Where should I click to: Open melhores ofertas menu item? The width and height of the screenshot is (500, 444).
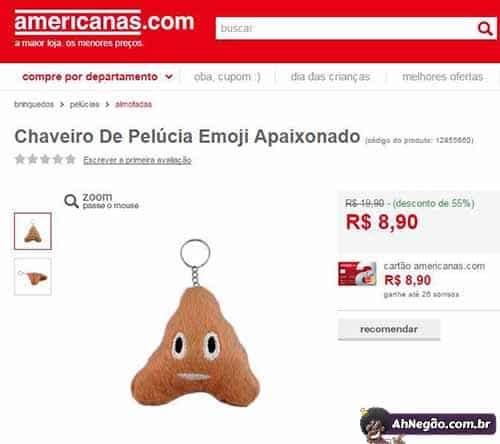[442, 77]
